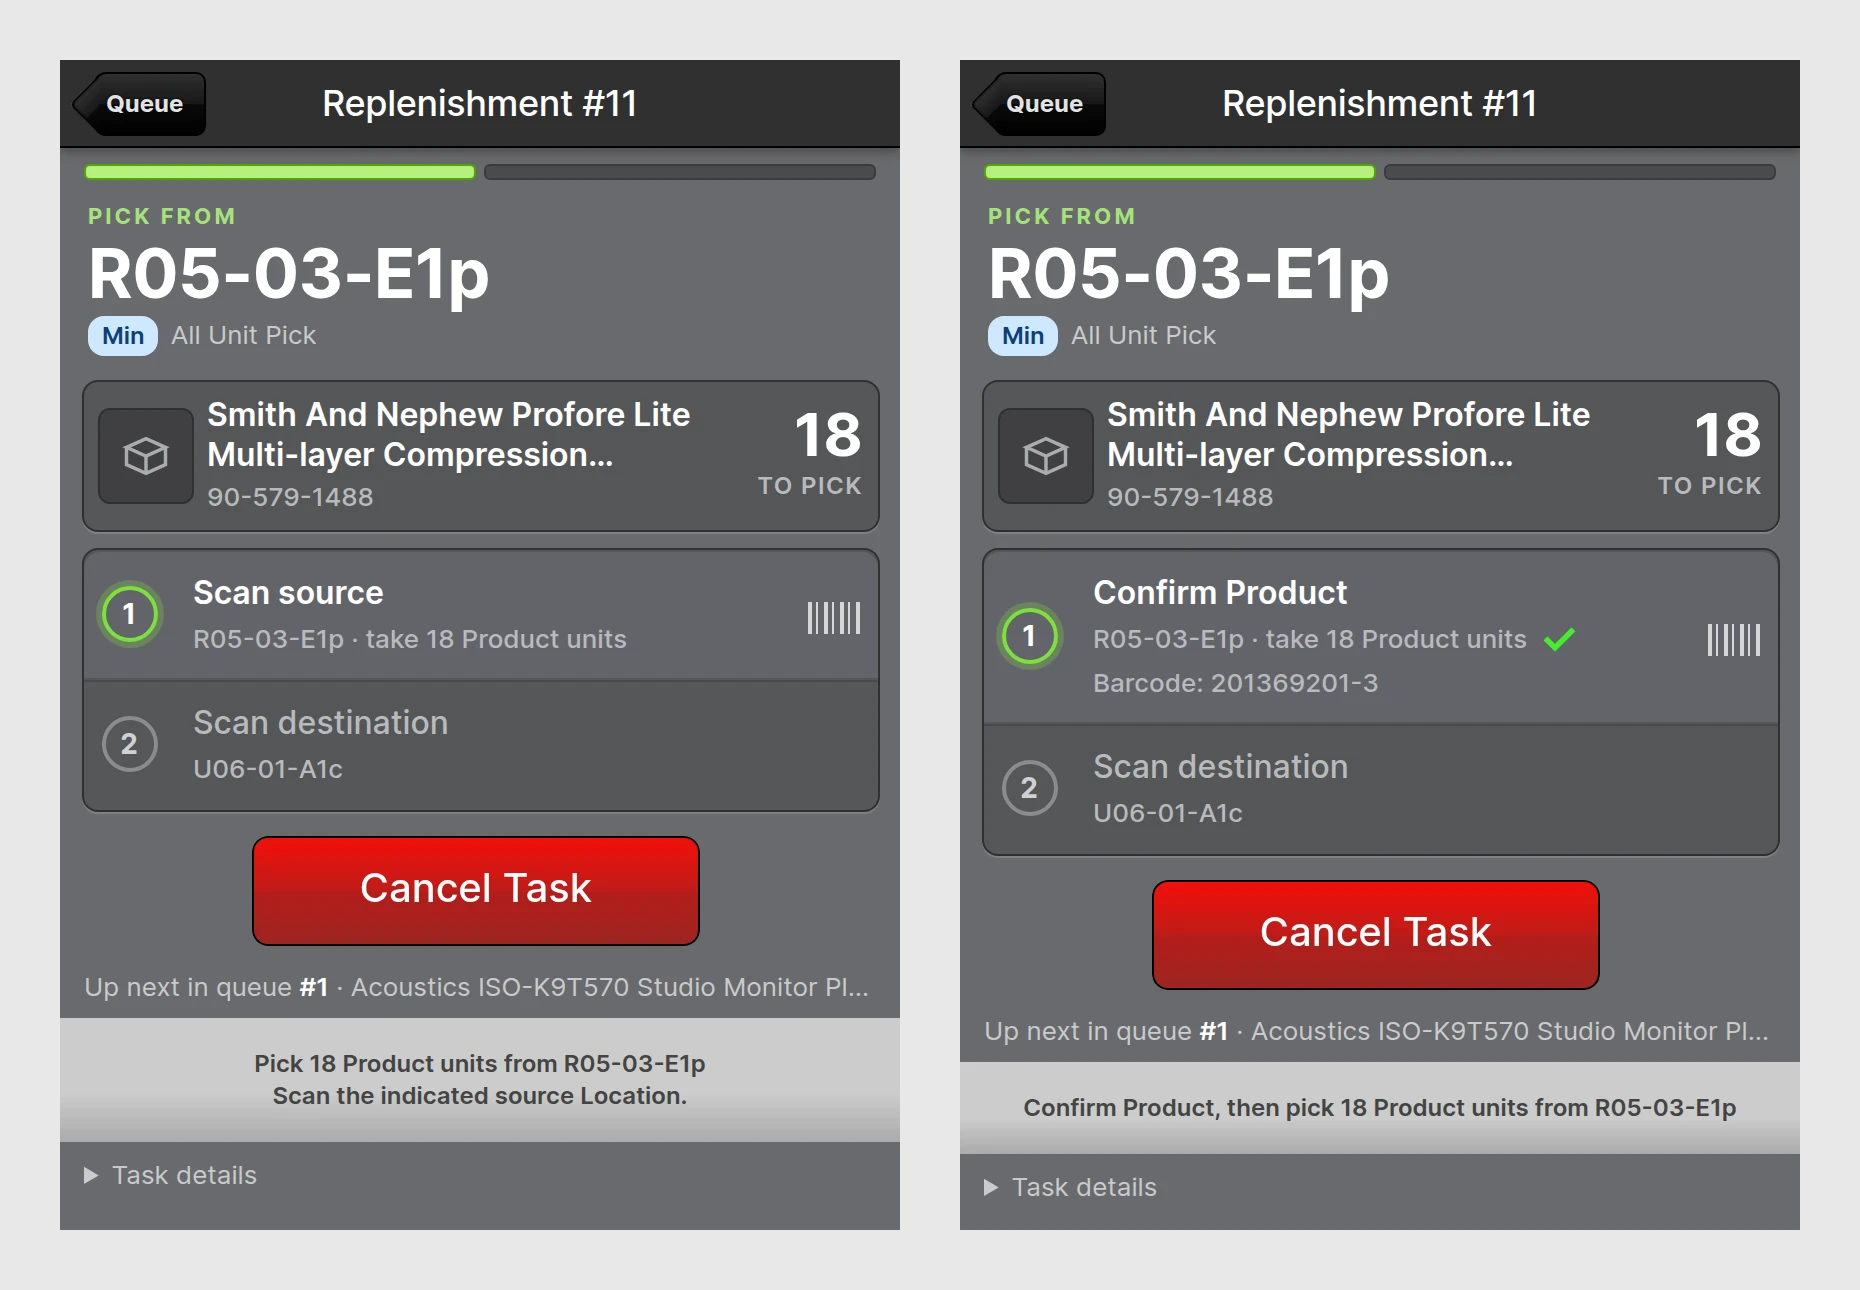Click product box icon in left screen
The height and width of the screenshot is (1290, 1860).
(x=146, y=456)
